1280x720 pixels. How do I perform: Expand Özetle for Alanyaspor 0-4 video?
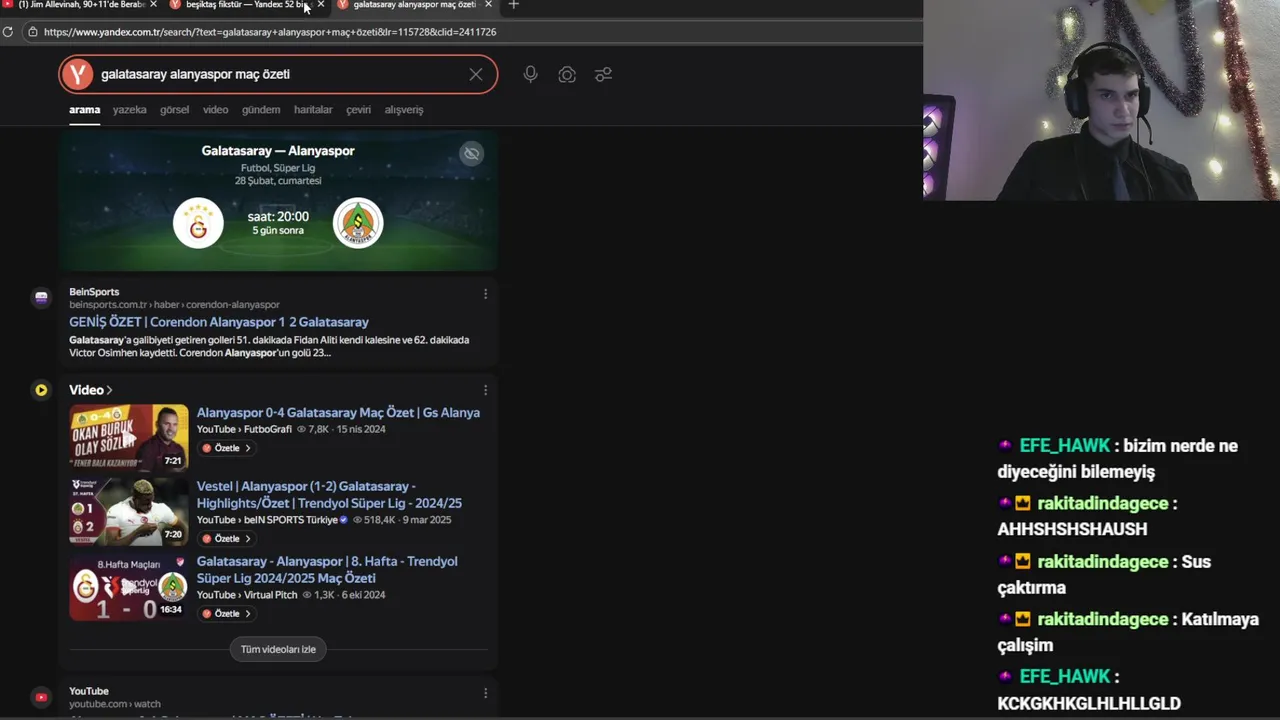pyautogui.click(x=227, y=448)
